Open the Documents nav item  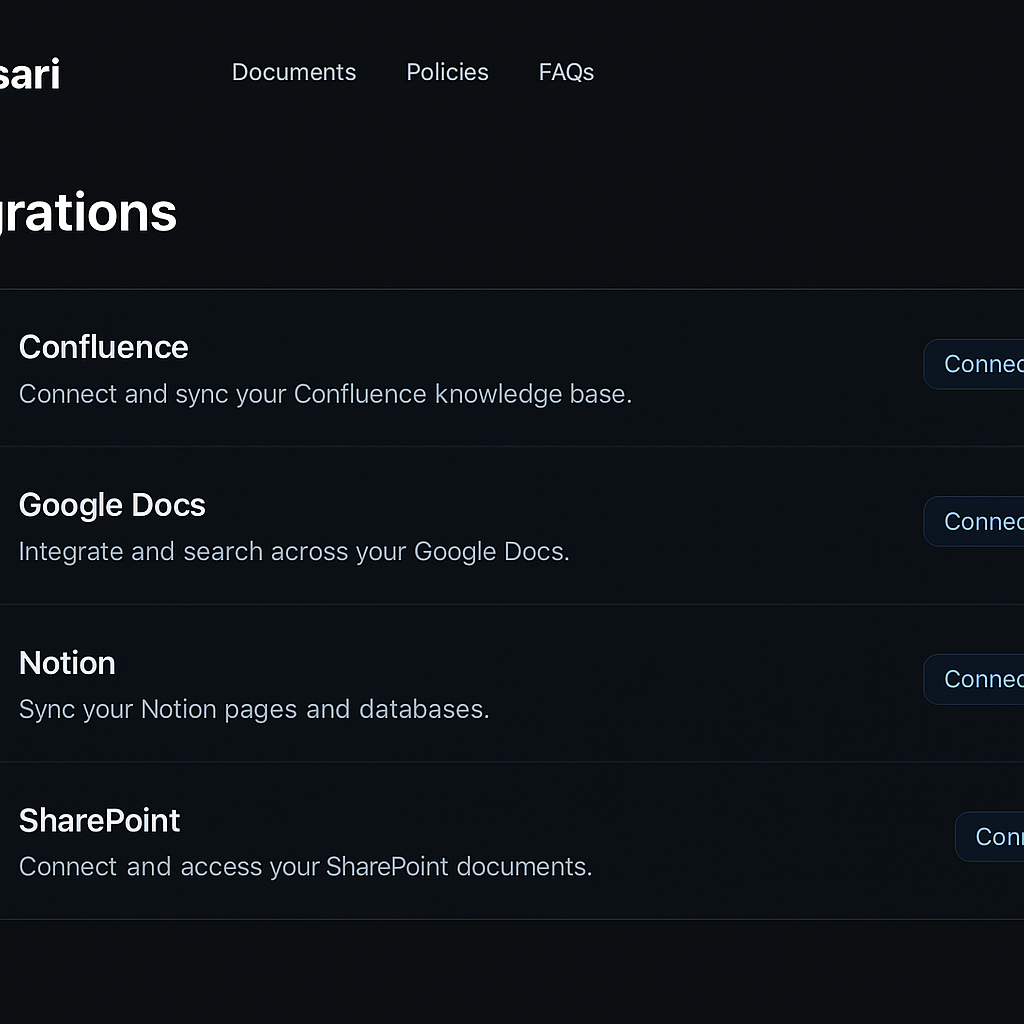click(x=293, y=72)
